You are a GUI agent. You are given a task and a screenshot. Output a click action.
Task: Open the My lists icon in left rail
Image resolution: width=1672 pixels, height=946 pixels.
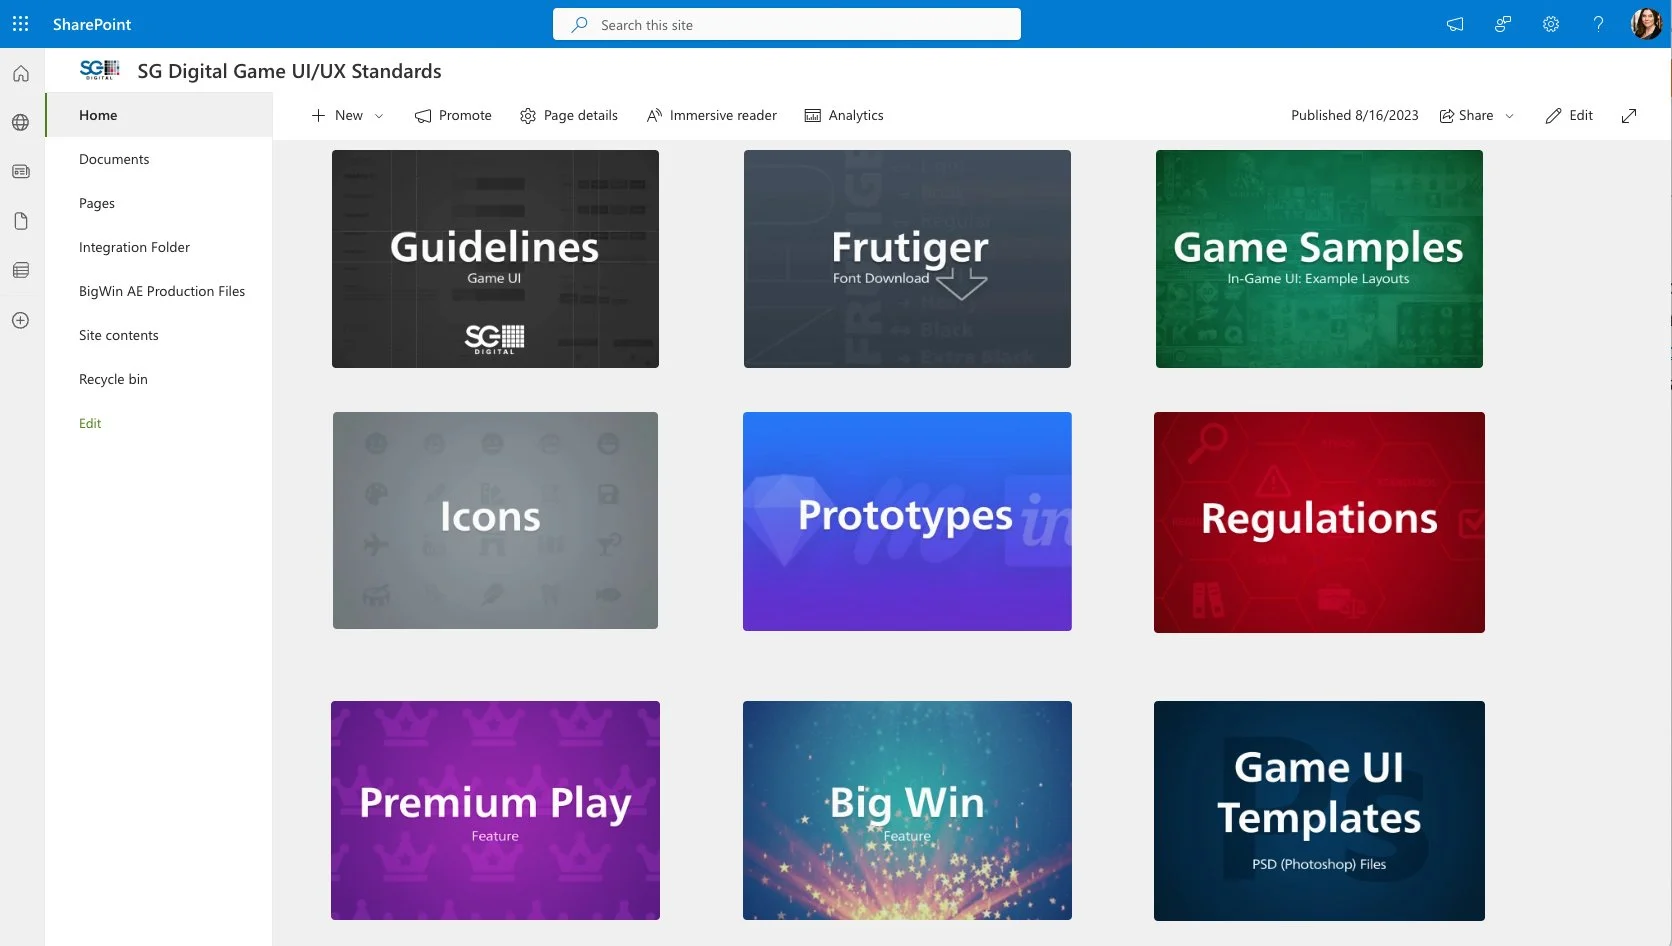21,270
